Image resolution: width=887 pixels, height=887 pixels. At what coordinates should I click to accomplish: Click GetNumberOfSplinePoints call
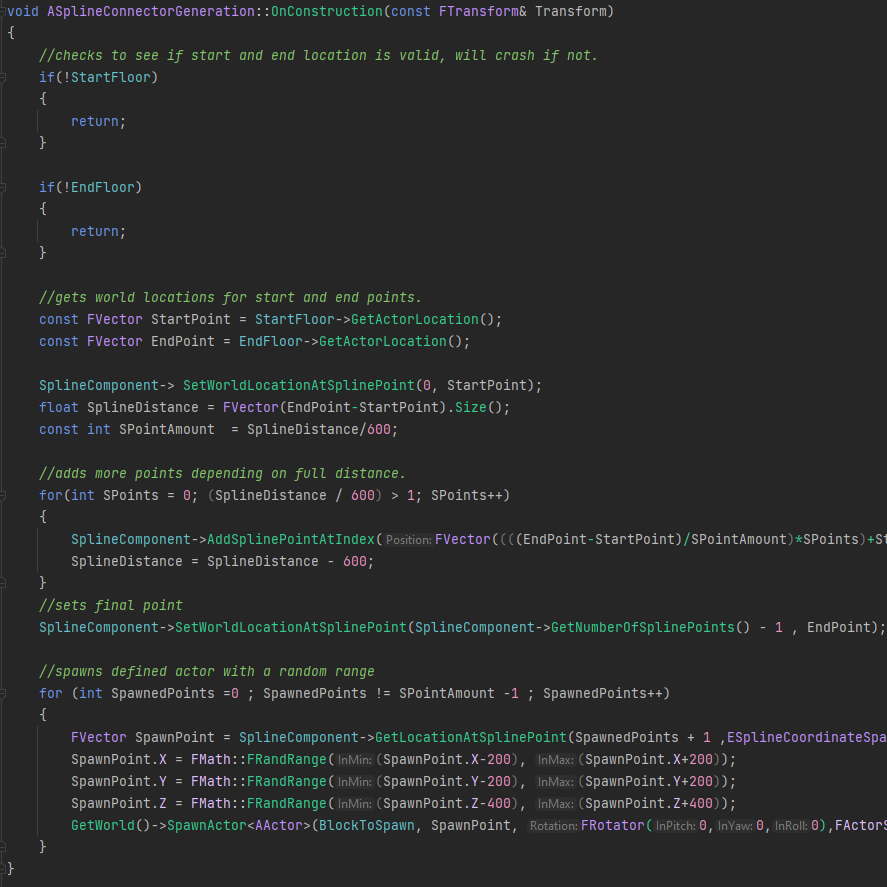coord(643,627)
